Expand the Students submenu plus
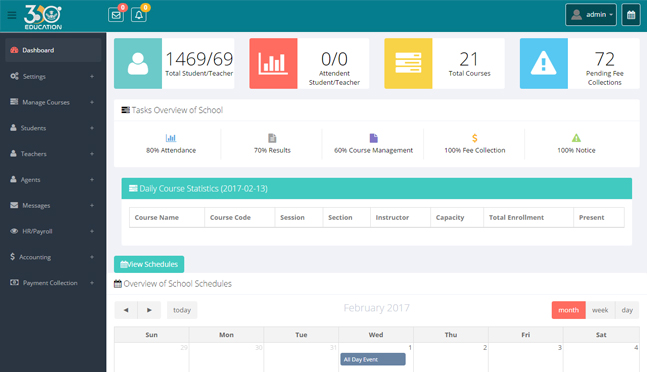Screen dimensions: 647x372 [92, 128]
